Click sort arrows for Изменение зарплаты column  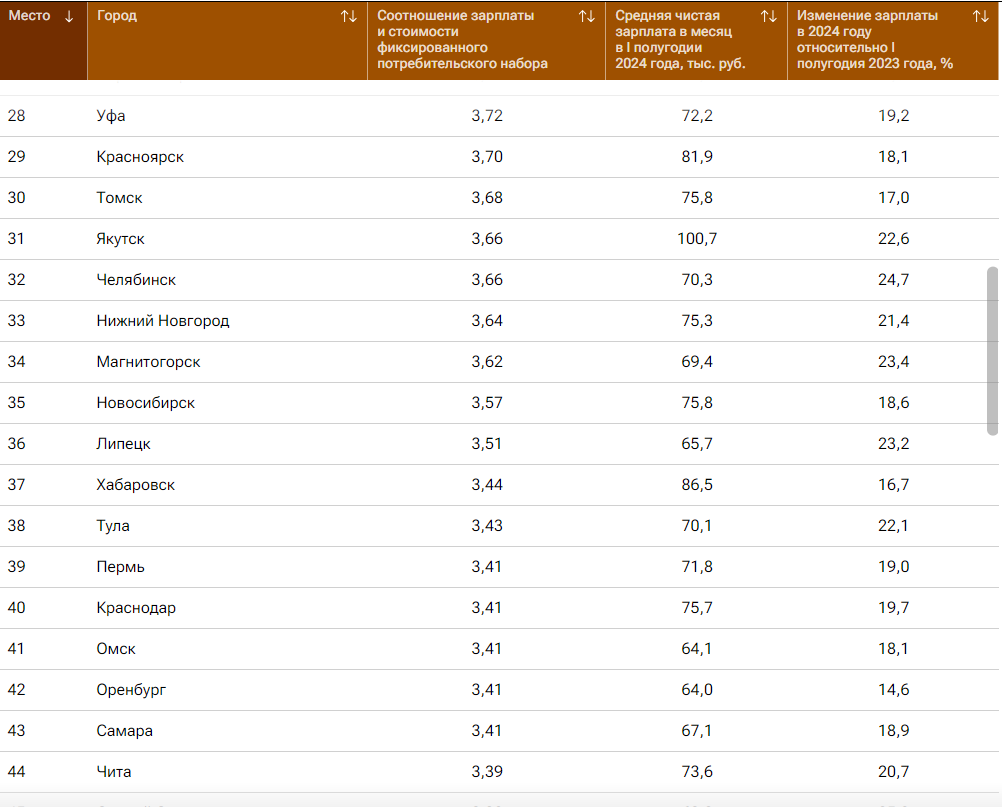pyautogui.click(x=981, y=17)
